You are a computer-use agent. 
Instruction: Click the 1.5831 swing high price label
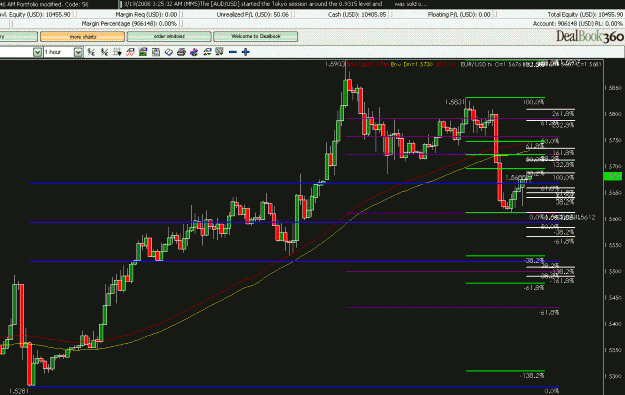[x=455, y=102]
